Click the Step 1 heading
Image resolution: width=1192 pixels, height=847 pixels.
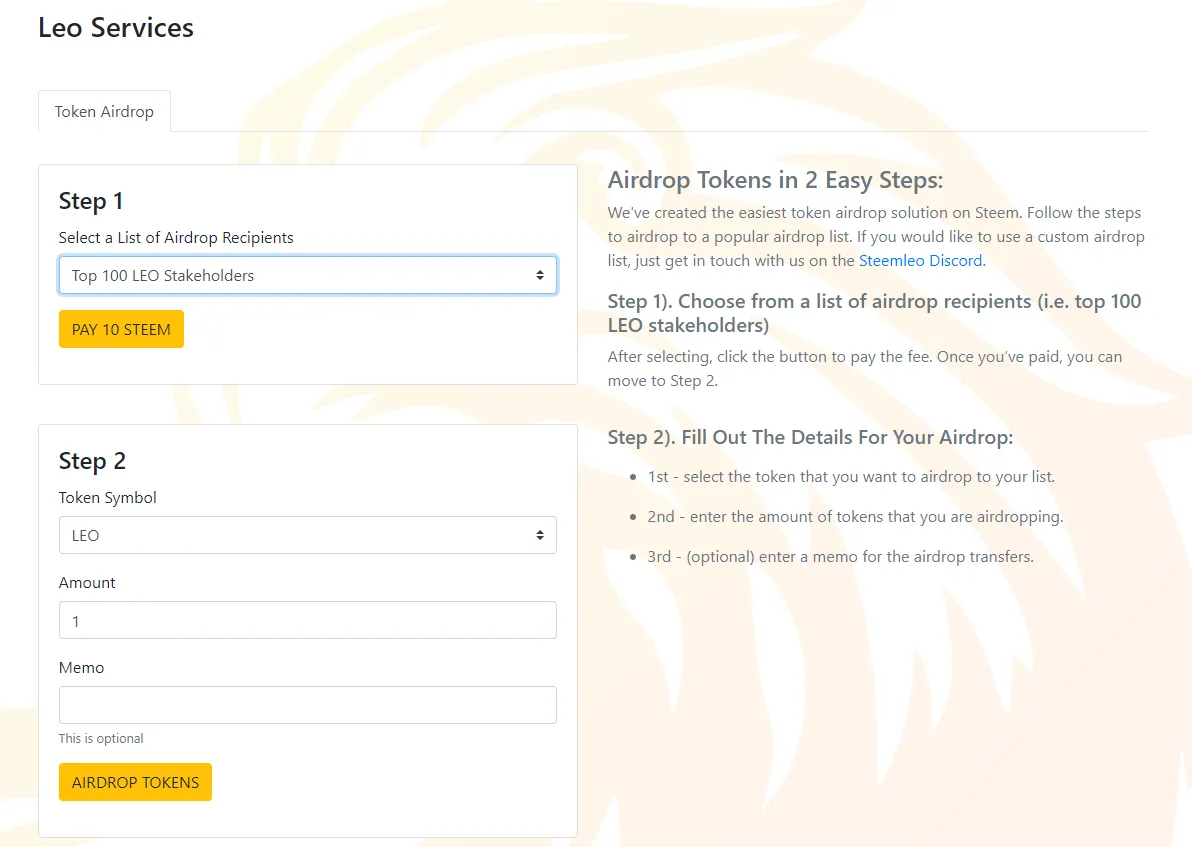[x=91, y=201]
